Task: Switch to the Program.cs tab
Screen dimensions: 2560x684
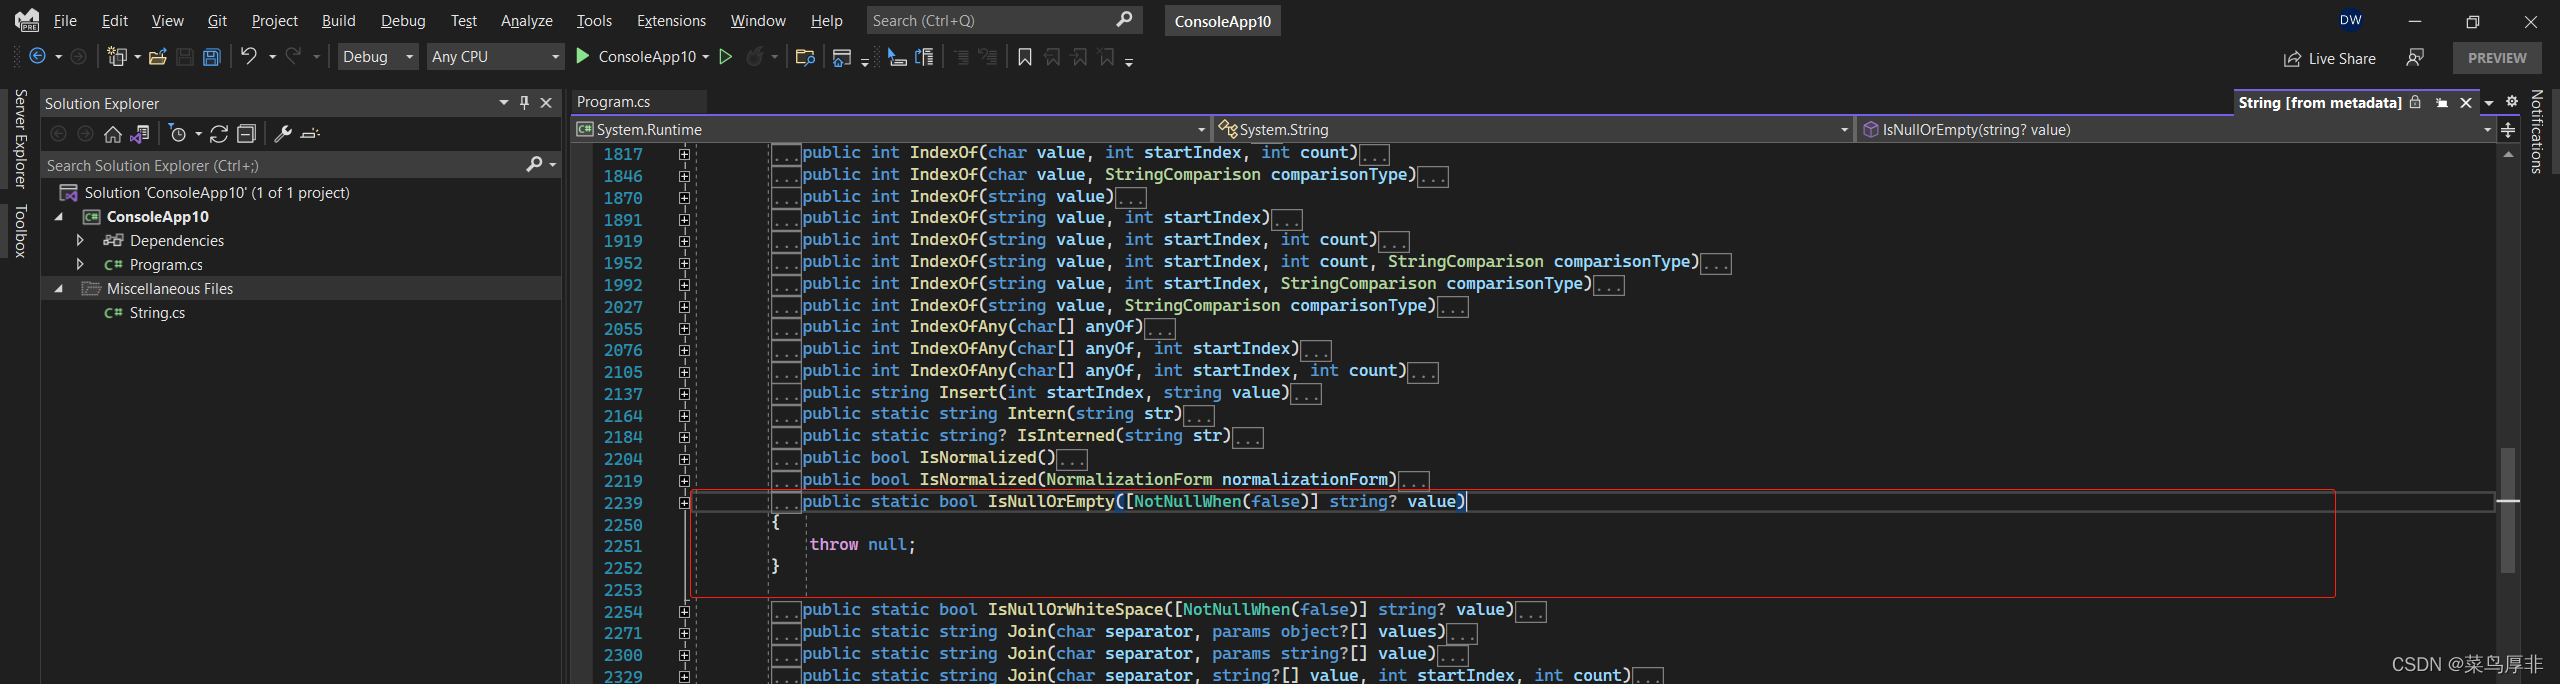Action: [614, 102]
